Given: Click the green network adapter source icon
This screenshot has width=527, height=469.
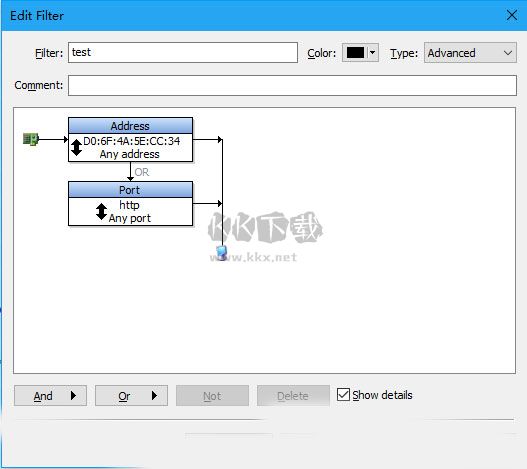Looking at the screenshot, I should point(31,139).
